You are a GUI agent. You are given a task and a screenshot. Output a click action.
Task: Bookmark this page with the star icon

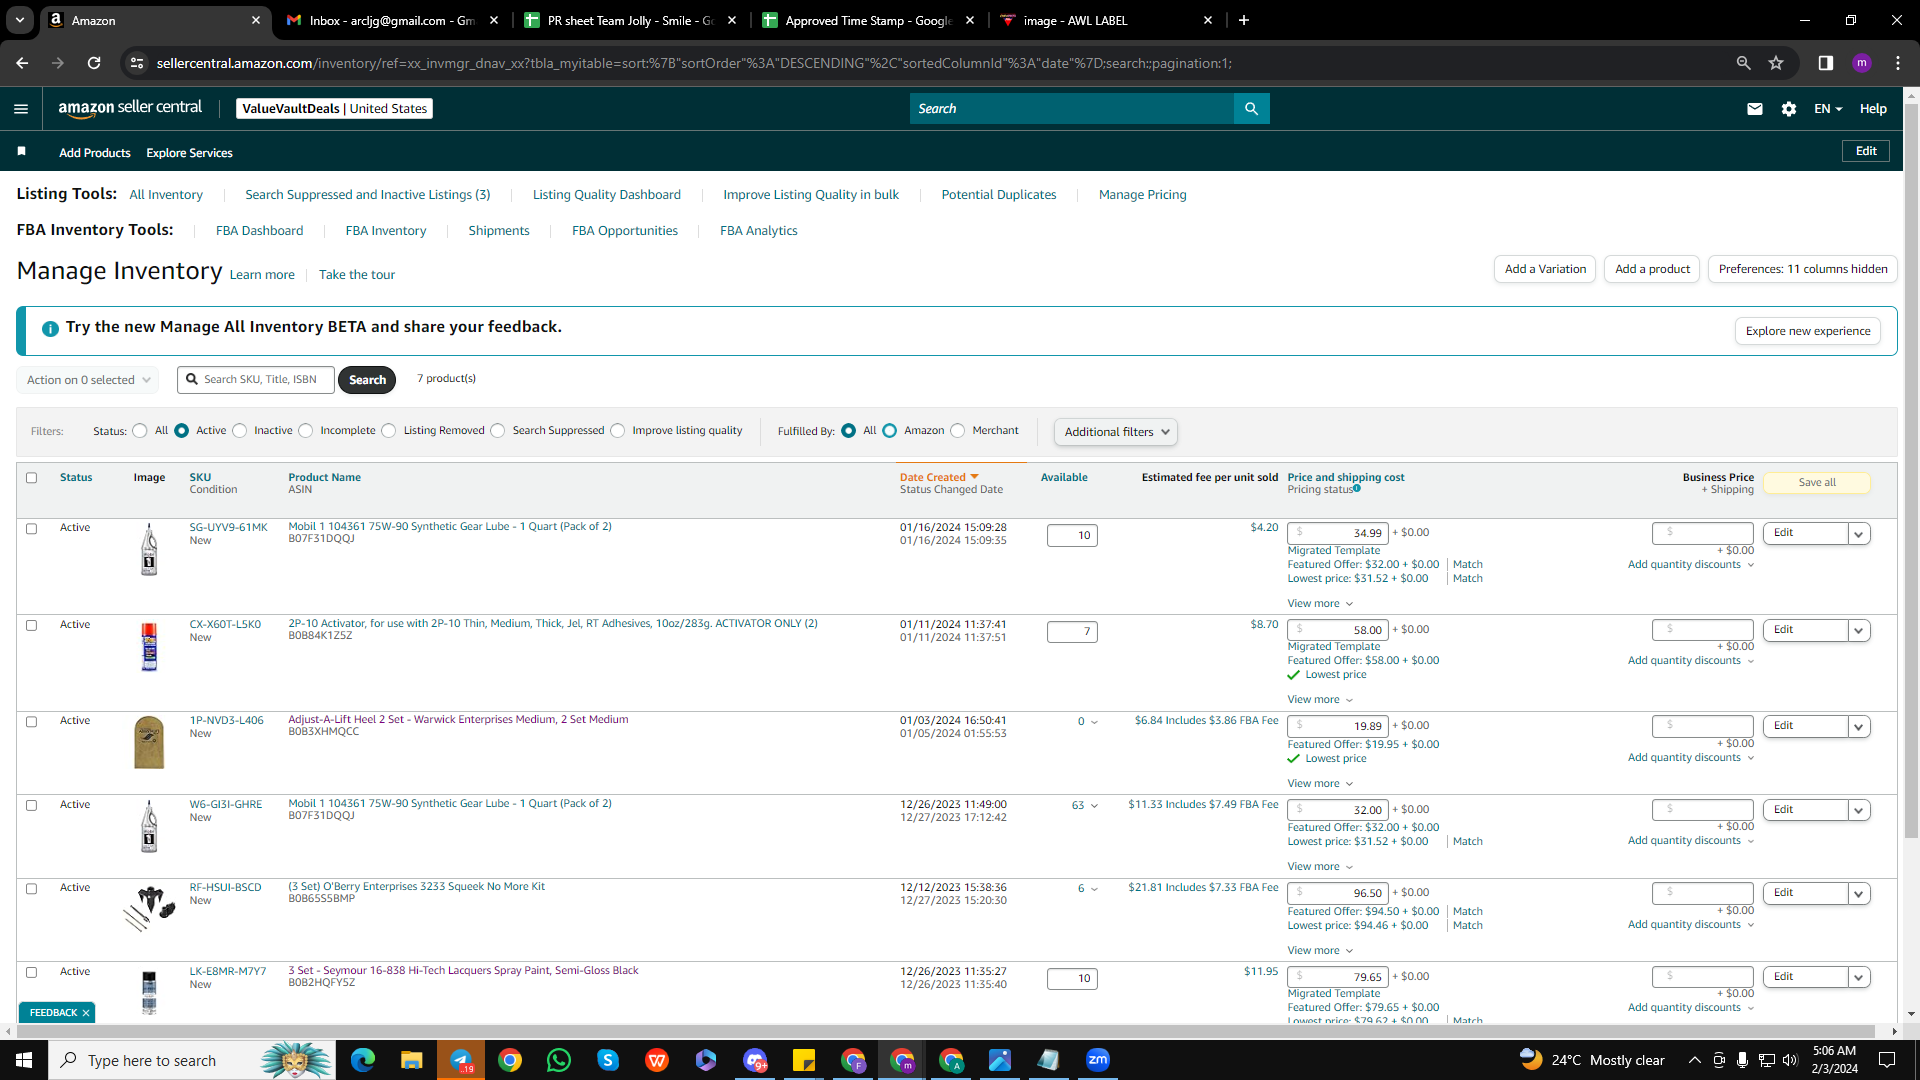1776,63
